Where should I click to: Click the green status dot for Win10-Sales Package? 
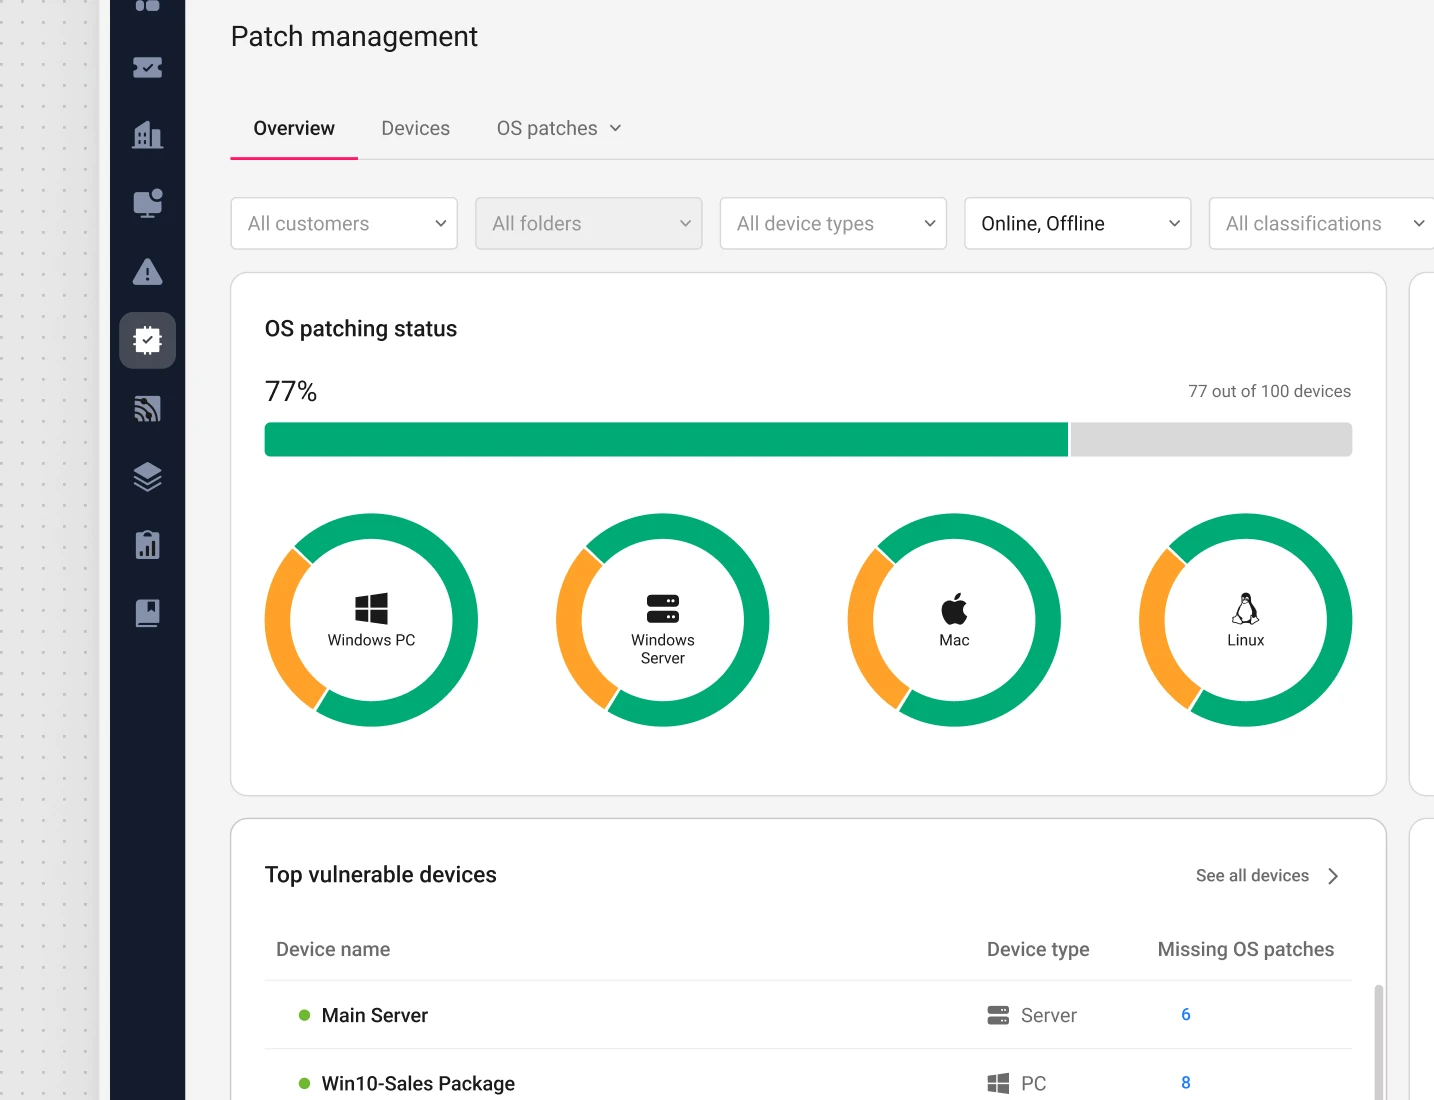point(304,1083)
